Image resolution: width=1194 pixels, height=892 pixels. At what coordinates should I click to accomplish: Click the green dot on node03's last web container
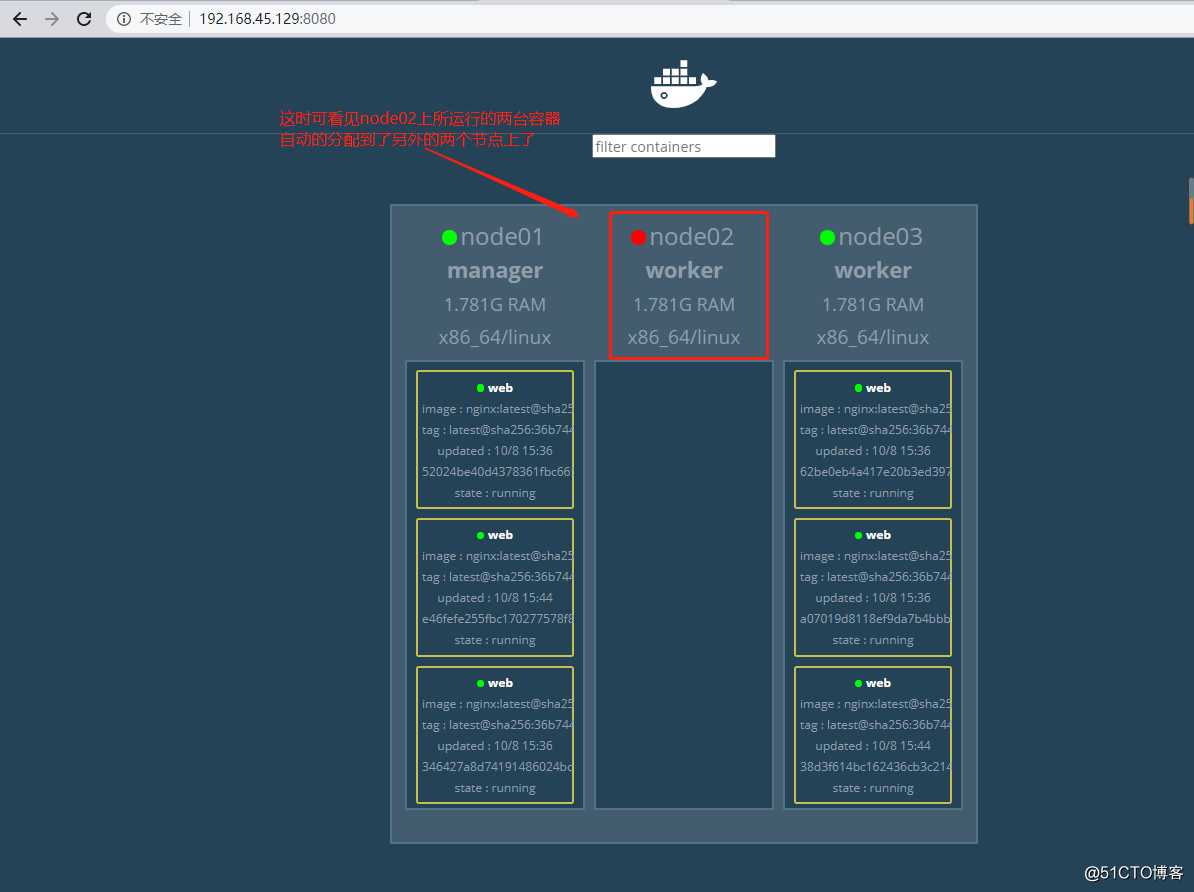click(x=857, y=682)
